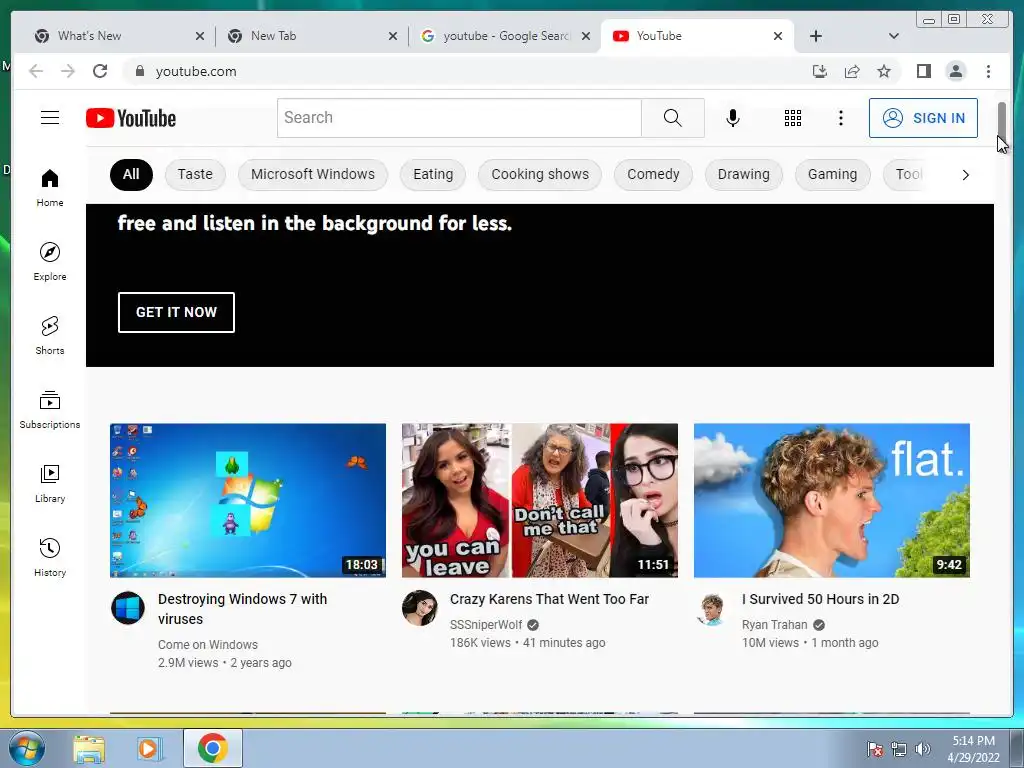Screen dimensions: 1024x768
Task: Click the SSSniperWolf channel avatar
Action: (419, 608)
